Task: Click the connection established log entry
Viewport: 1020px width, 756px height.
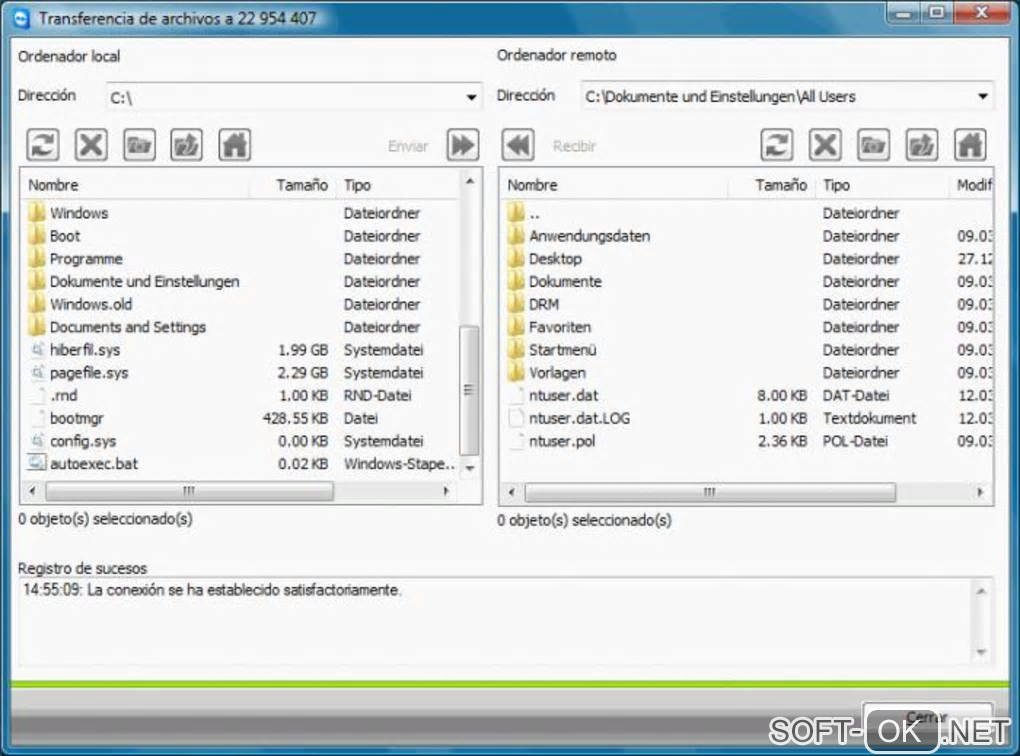Action: pyautogui.click(x=212, y=590)
